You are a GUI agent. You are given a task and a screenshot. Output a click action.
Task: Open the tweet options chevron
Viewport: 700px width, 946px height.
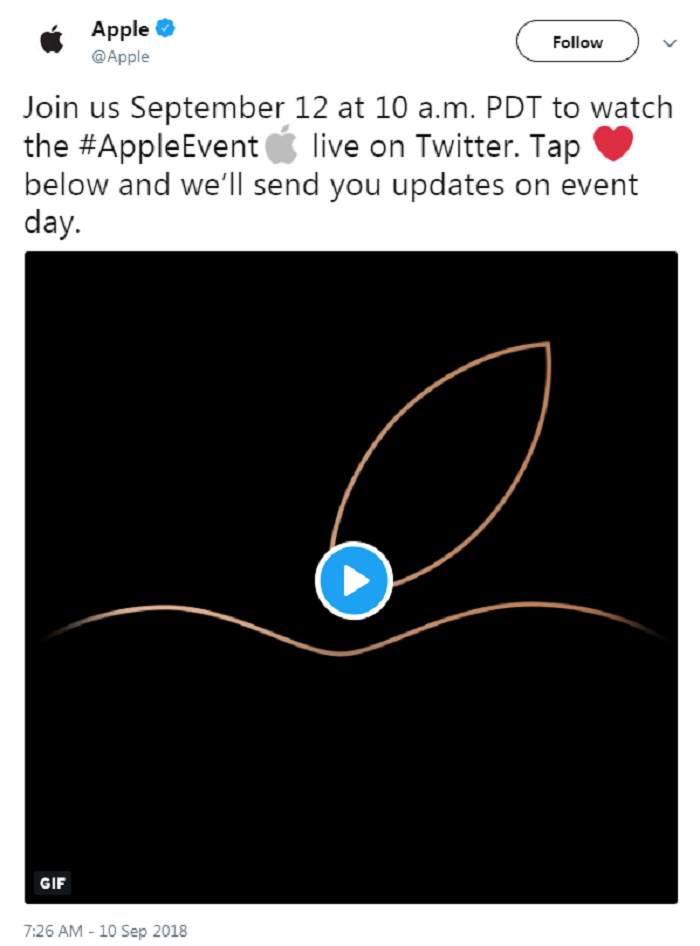tap(669, 42)
